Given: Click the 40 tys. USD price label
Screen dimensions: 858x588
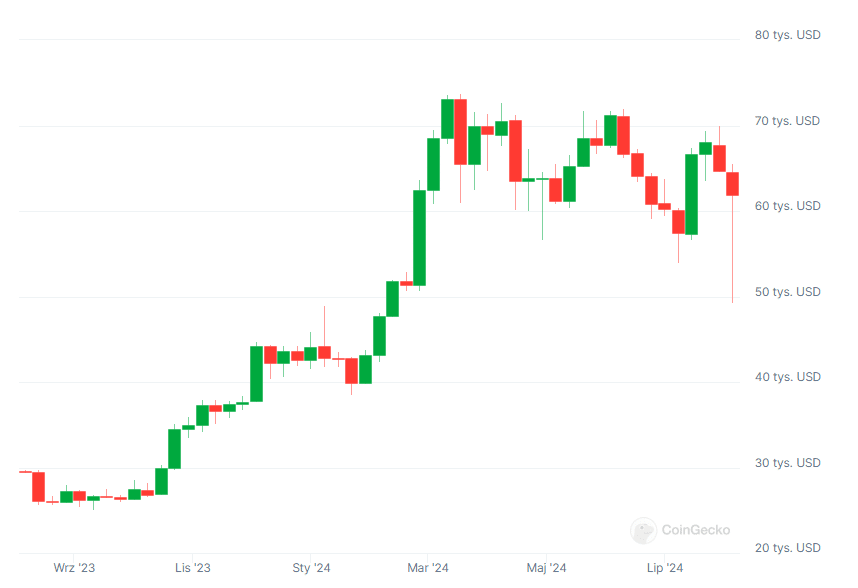Looking at the screenshot, I should 787,377.
